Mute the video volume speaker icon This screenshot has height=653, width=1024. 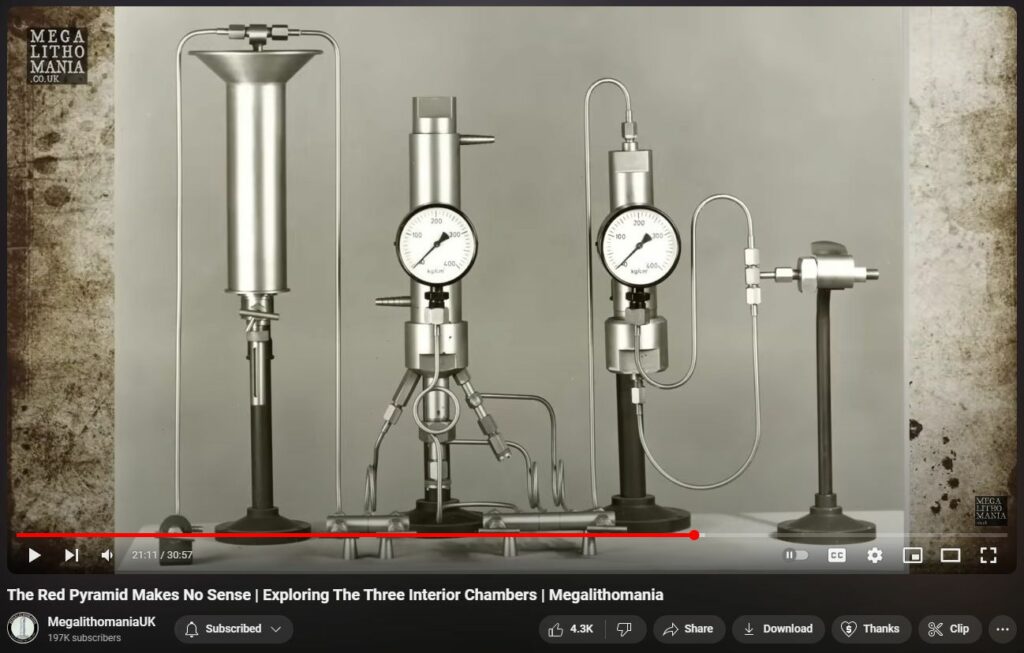click(107, 555)
